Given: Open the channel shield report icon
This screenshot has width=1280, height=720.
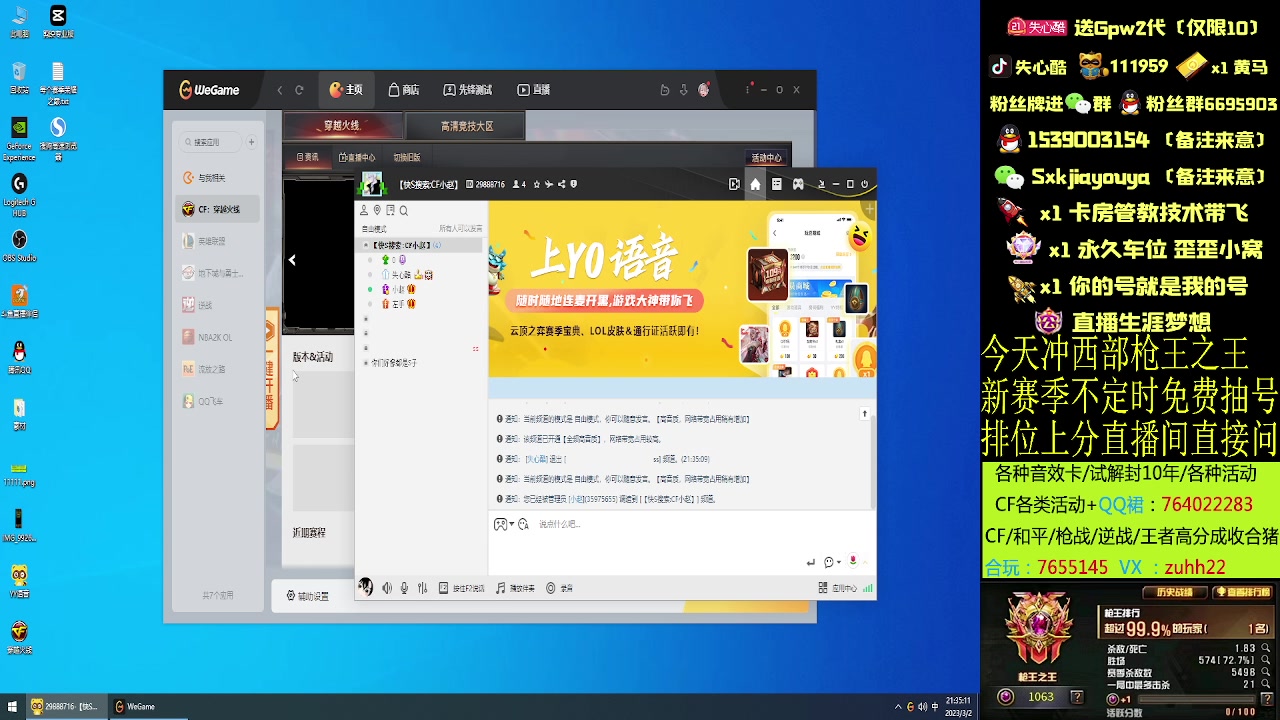Looking at the screenshot, I should [573, 184].
